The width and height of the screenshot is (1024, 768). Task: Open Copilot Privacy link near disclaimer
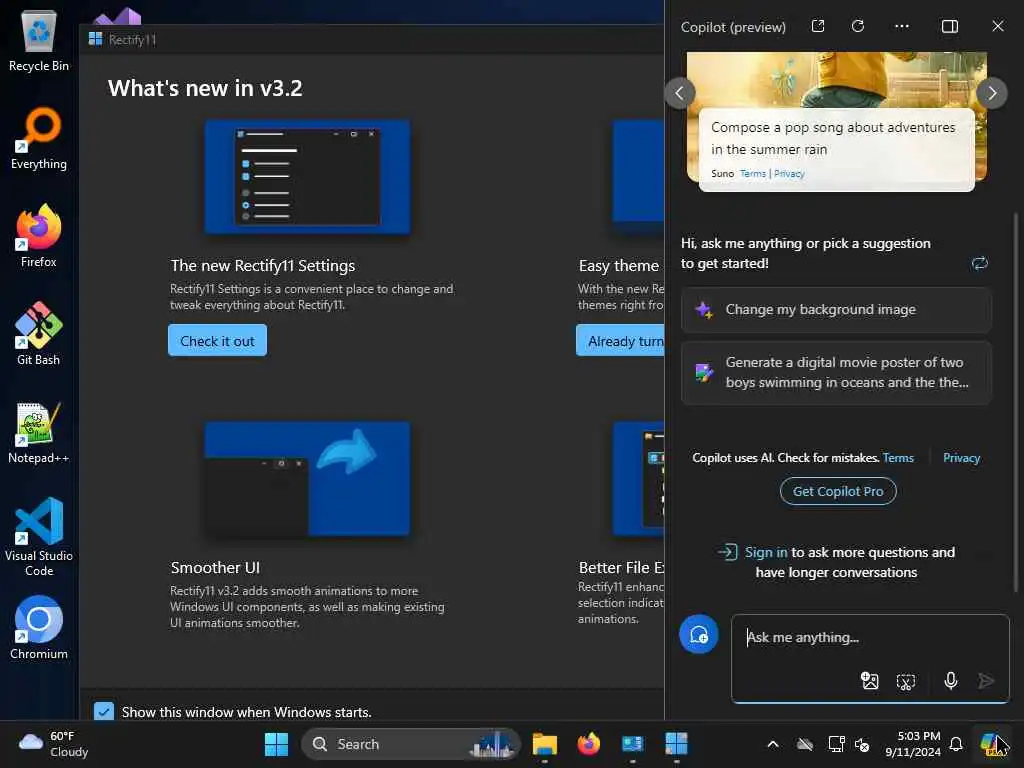[961, 458]
